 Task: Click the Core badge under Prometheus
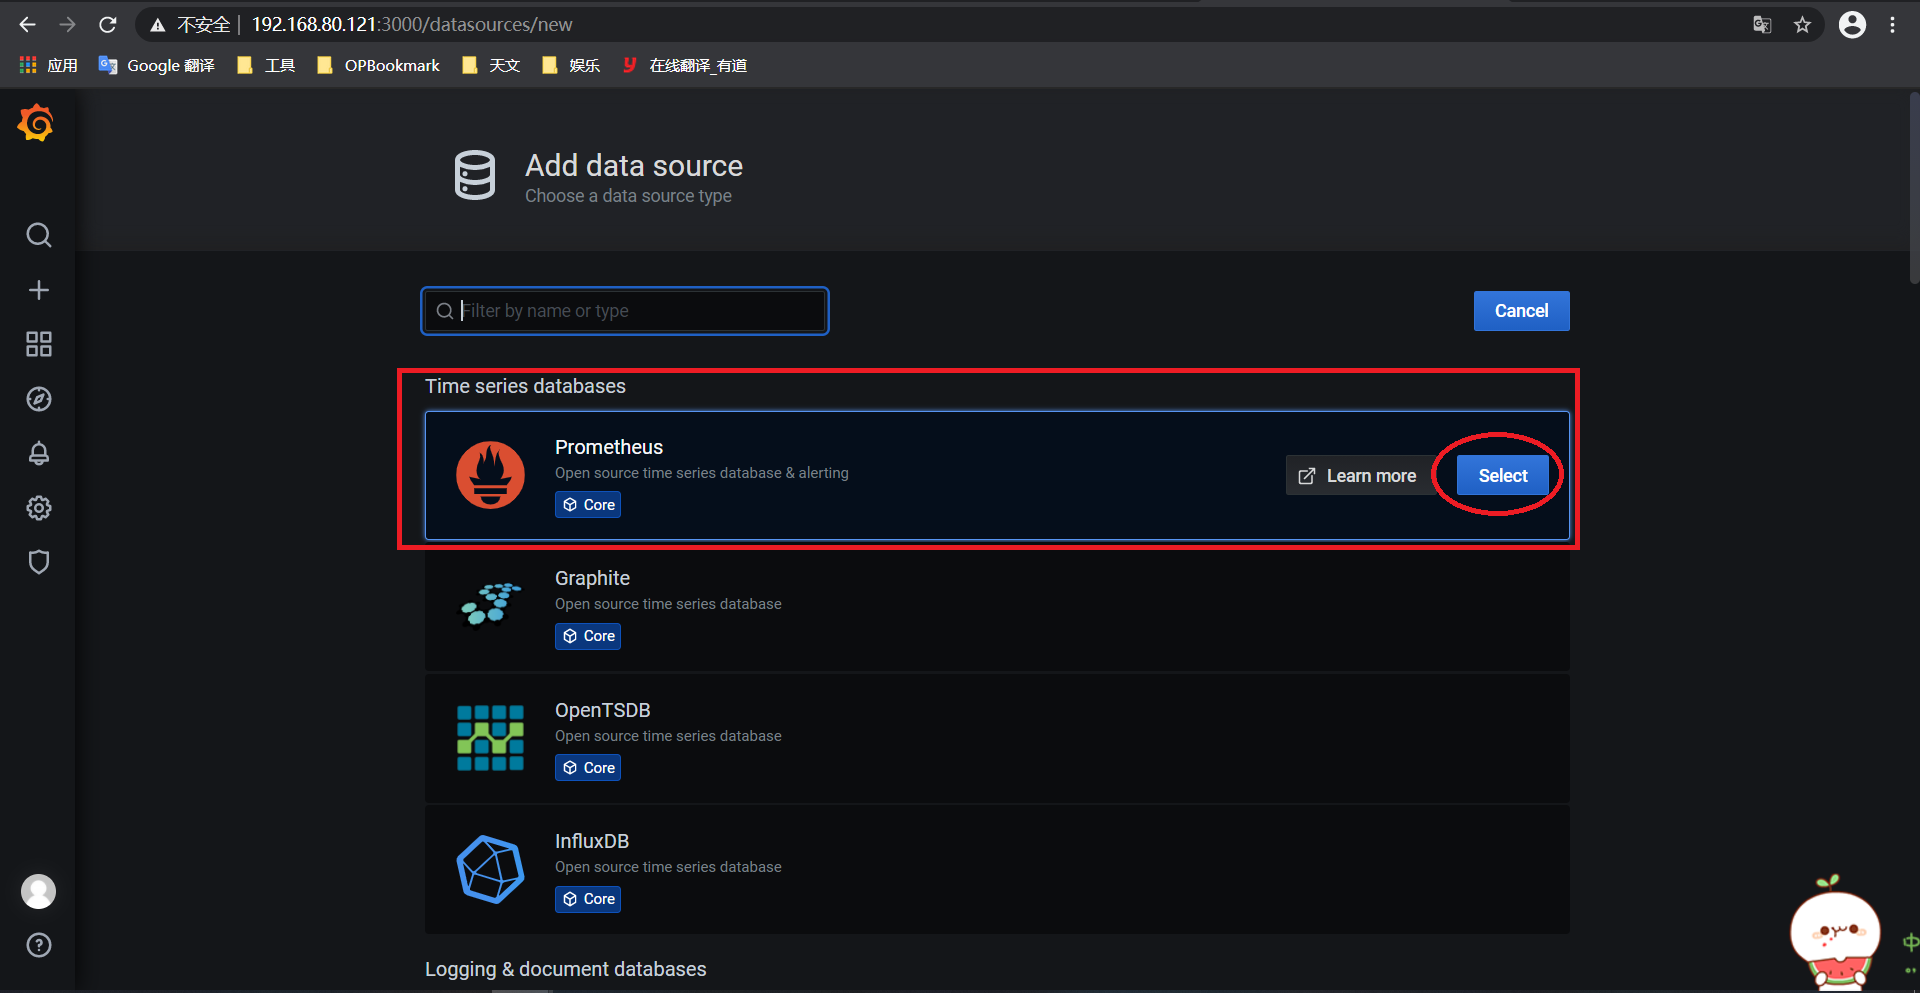click(588, 505)
